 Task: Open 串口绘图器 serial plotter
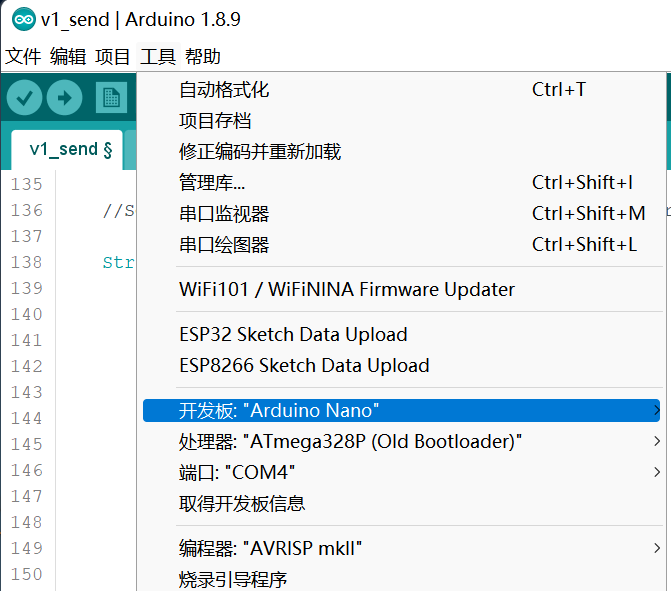402,245
